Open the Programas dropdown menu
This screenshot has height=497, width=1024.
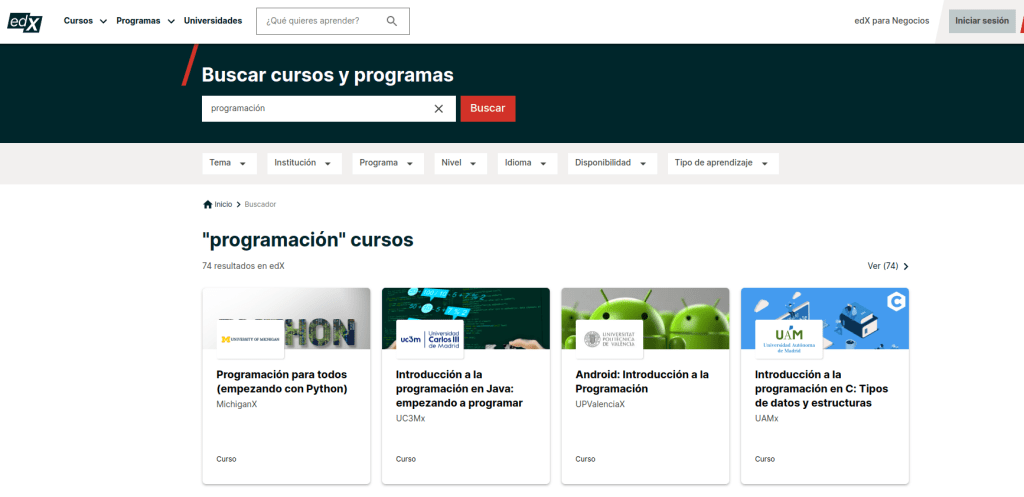click(x=146, y=21)
